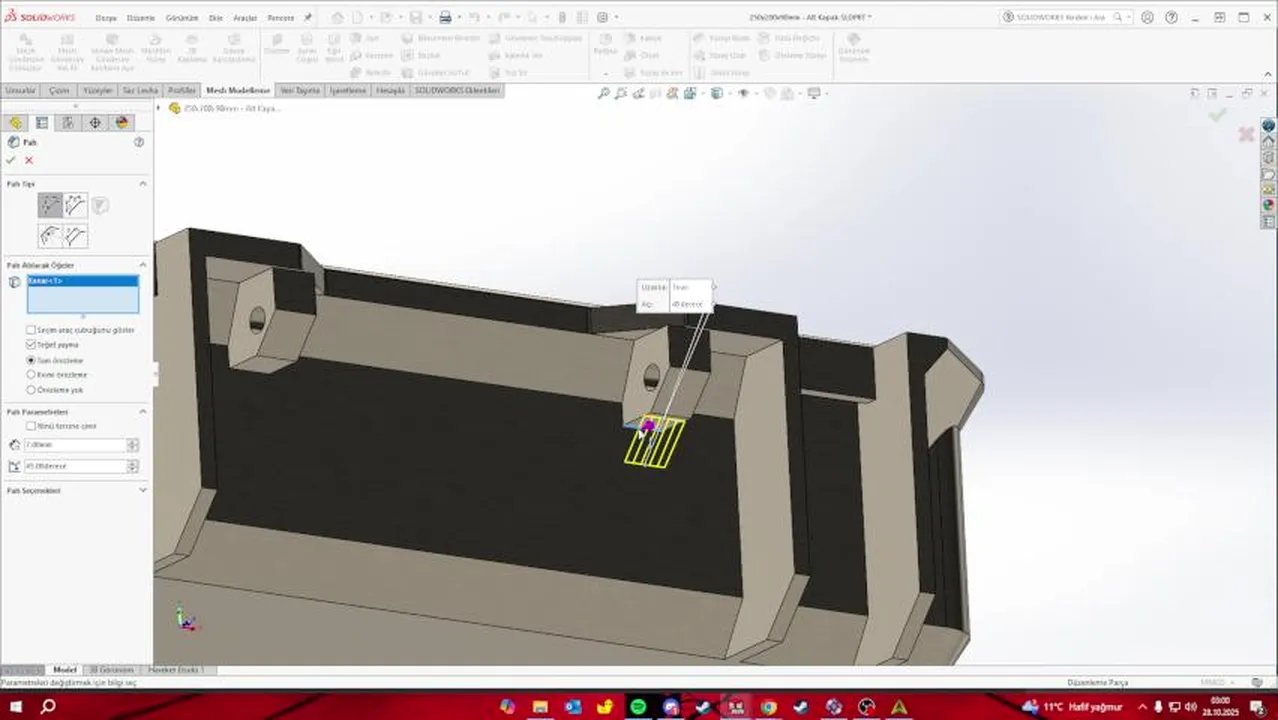Select the distance-distance chamfer type icon
This screenshot has height=720, width=1278.
(76, 205)
